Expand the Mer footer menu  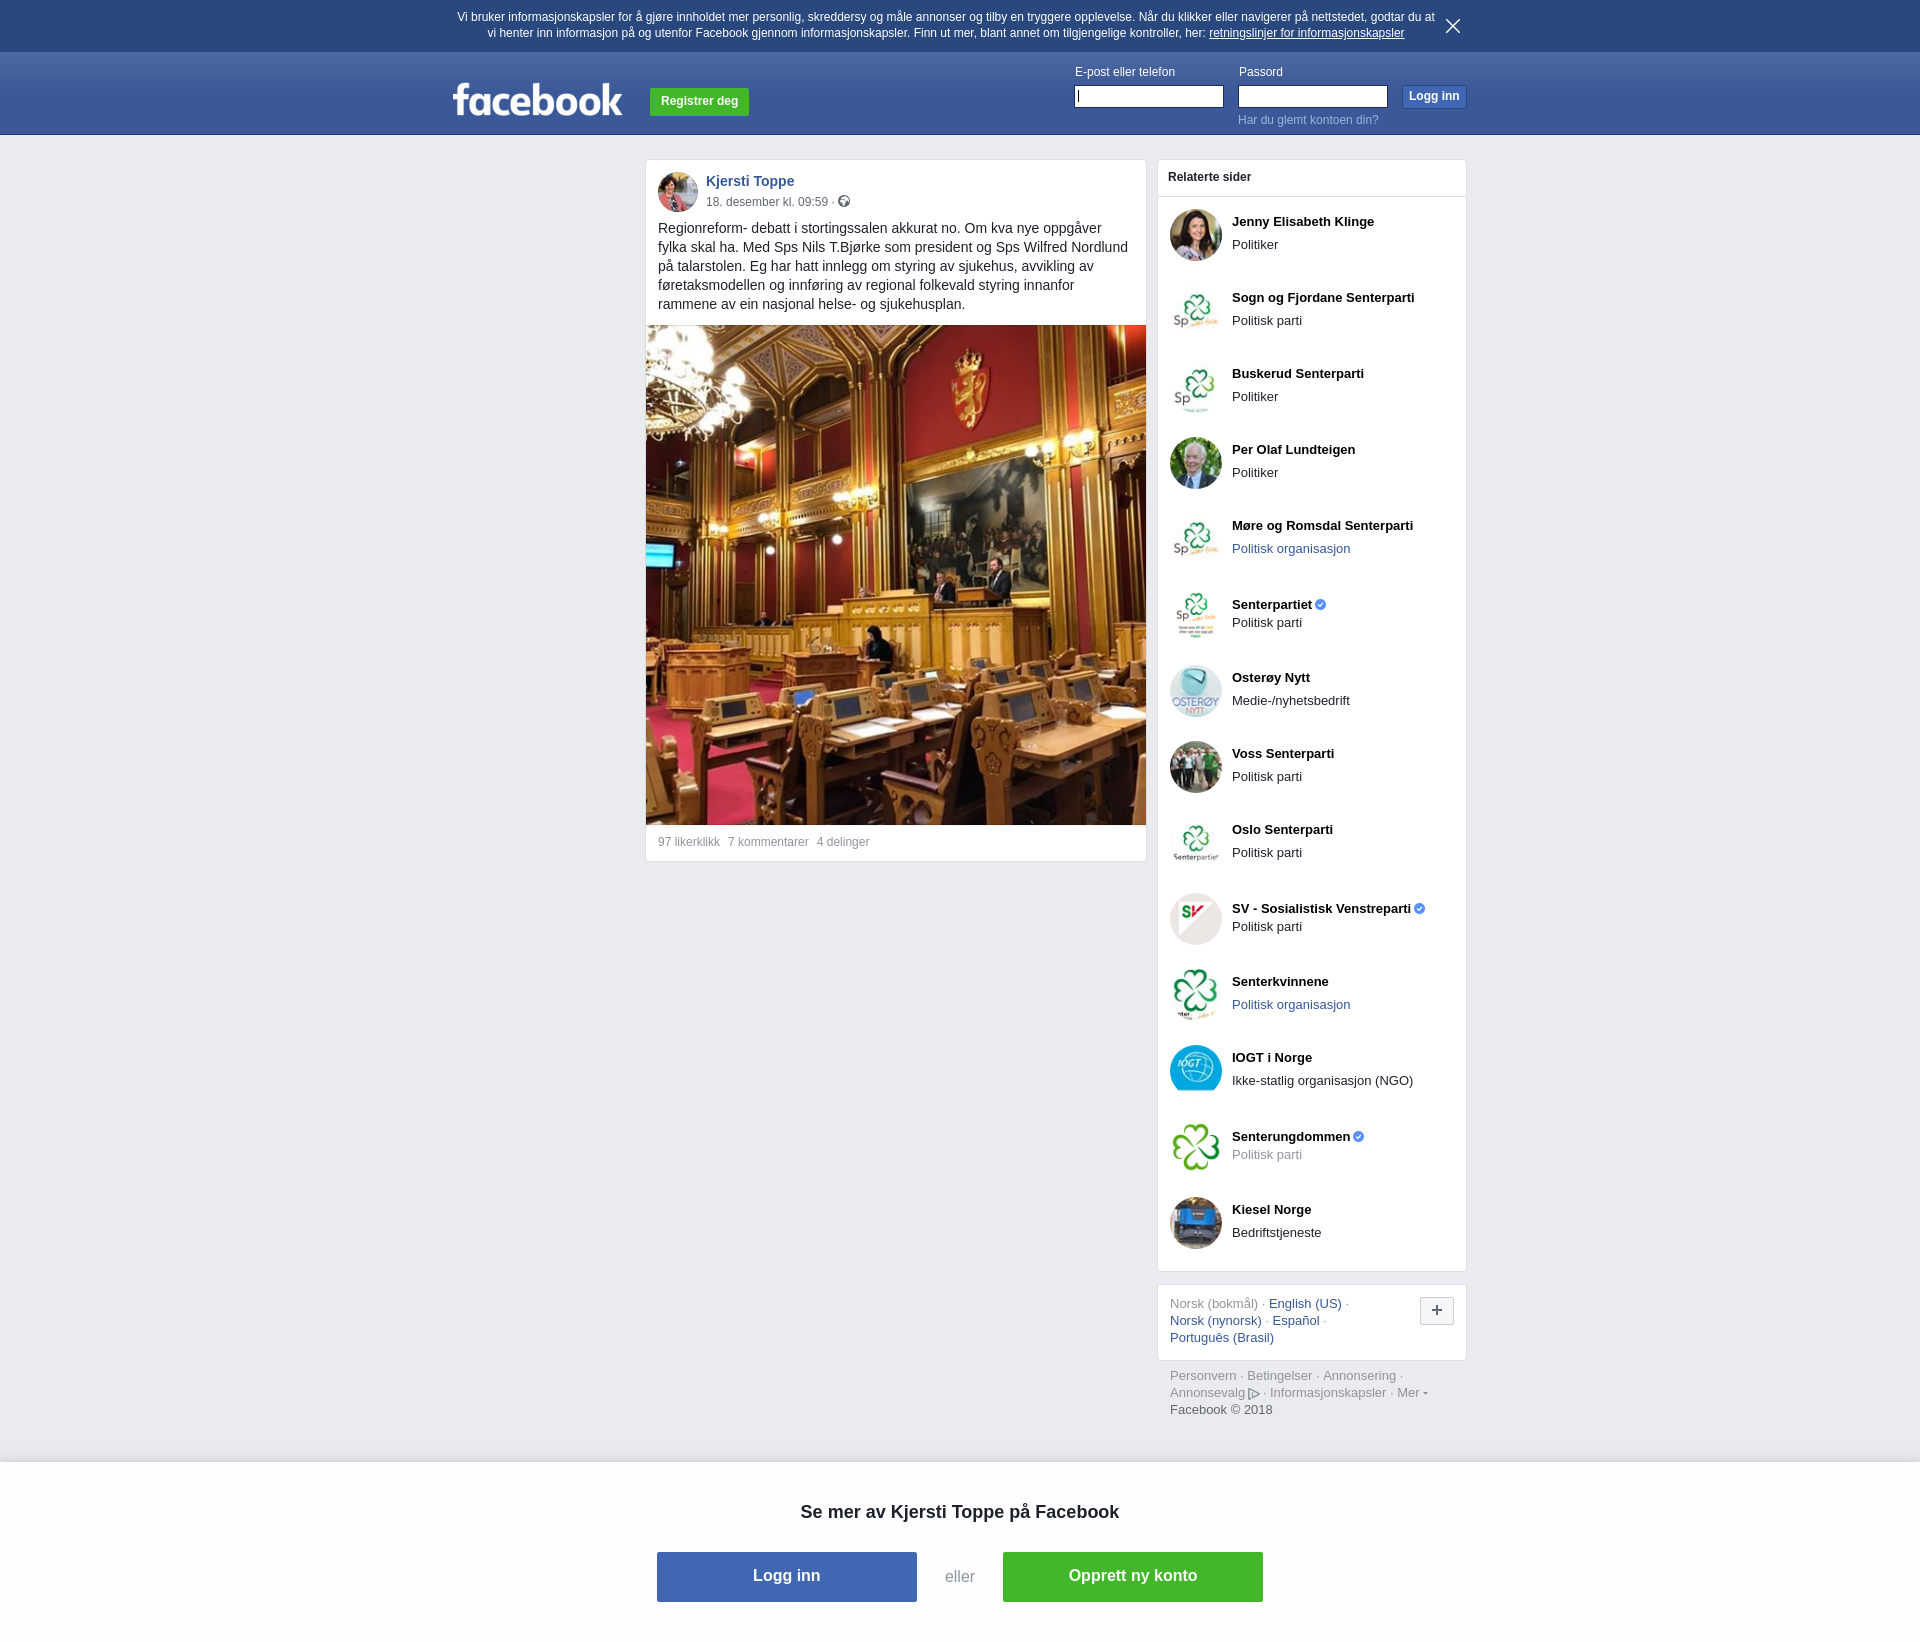(1412, 1393)
